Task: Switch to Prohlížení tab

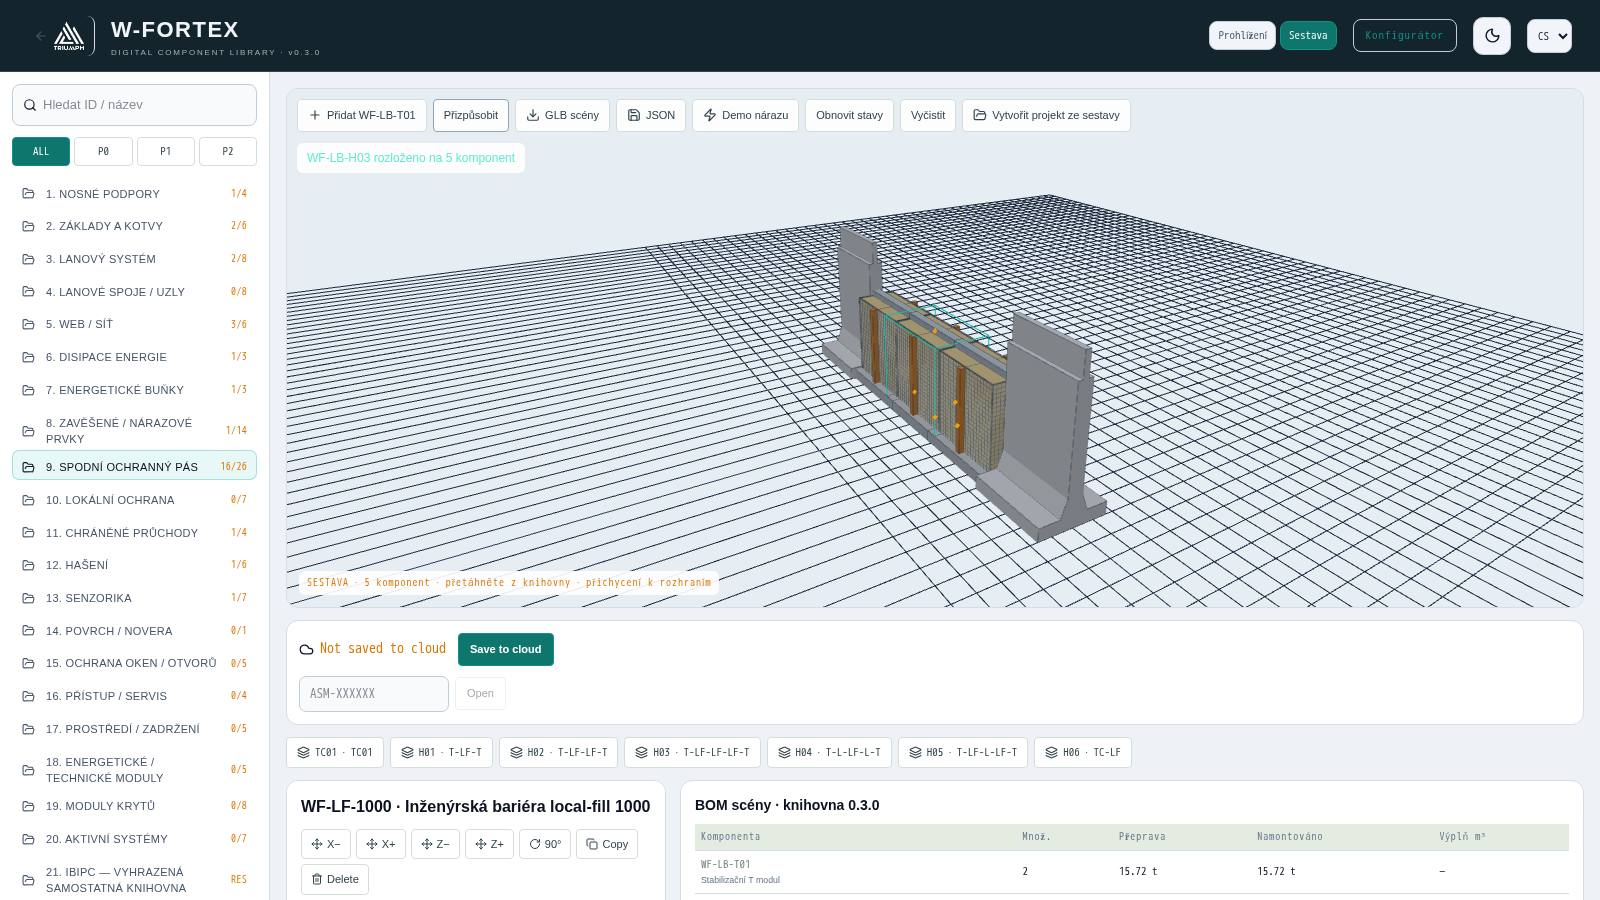Action: 1242,35
